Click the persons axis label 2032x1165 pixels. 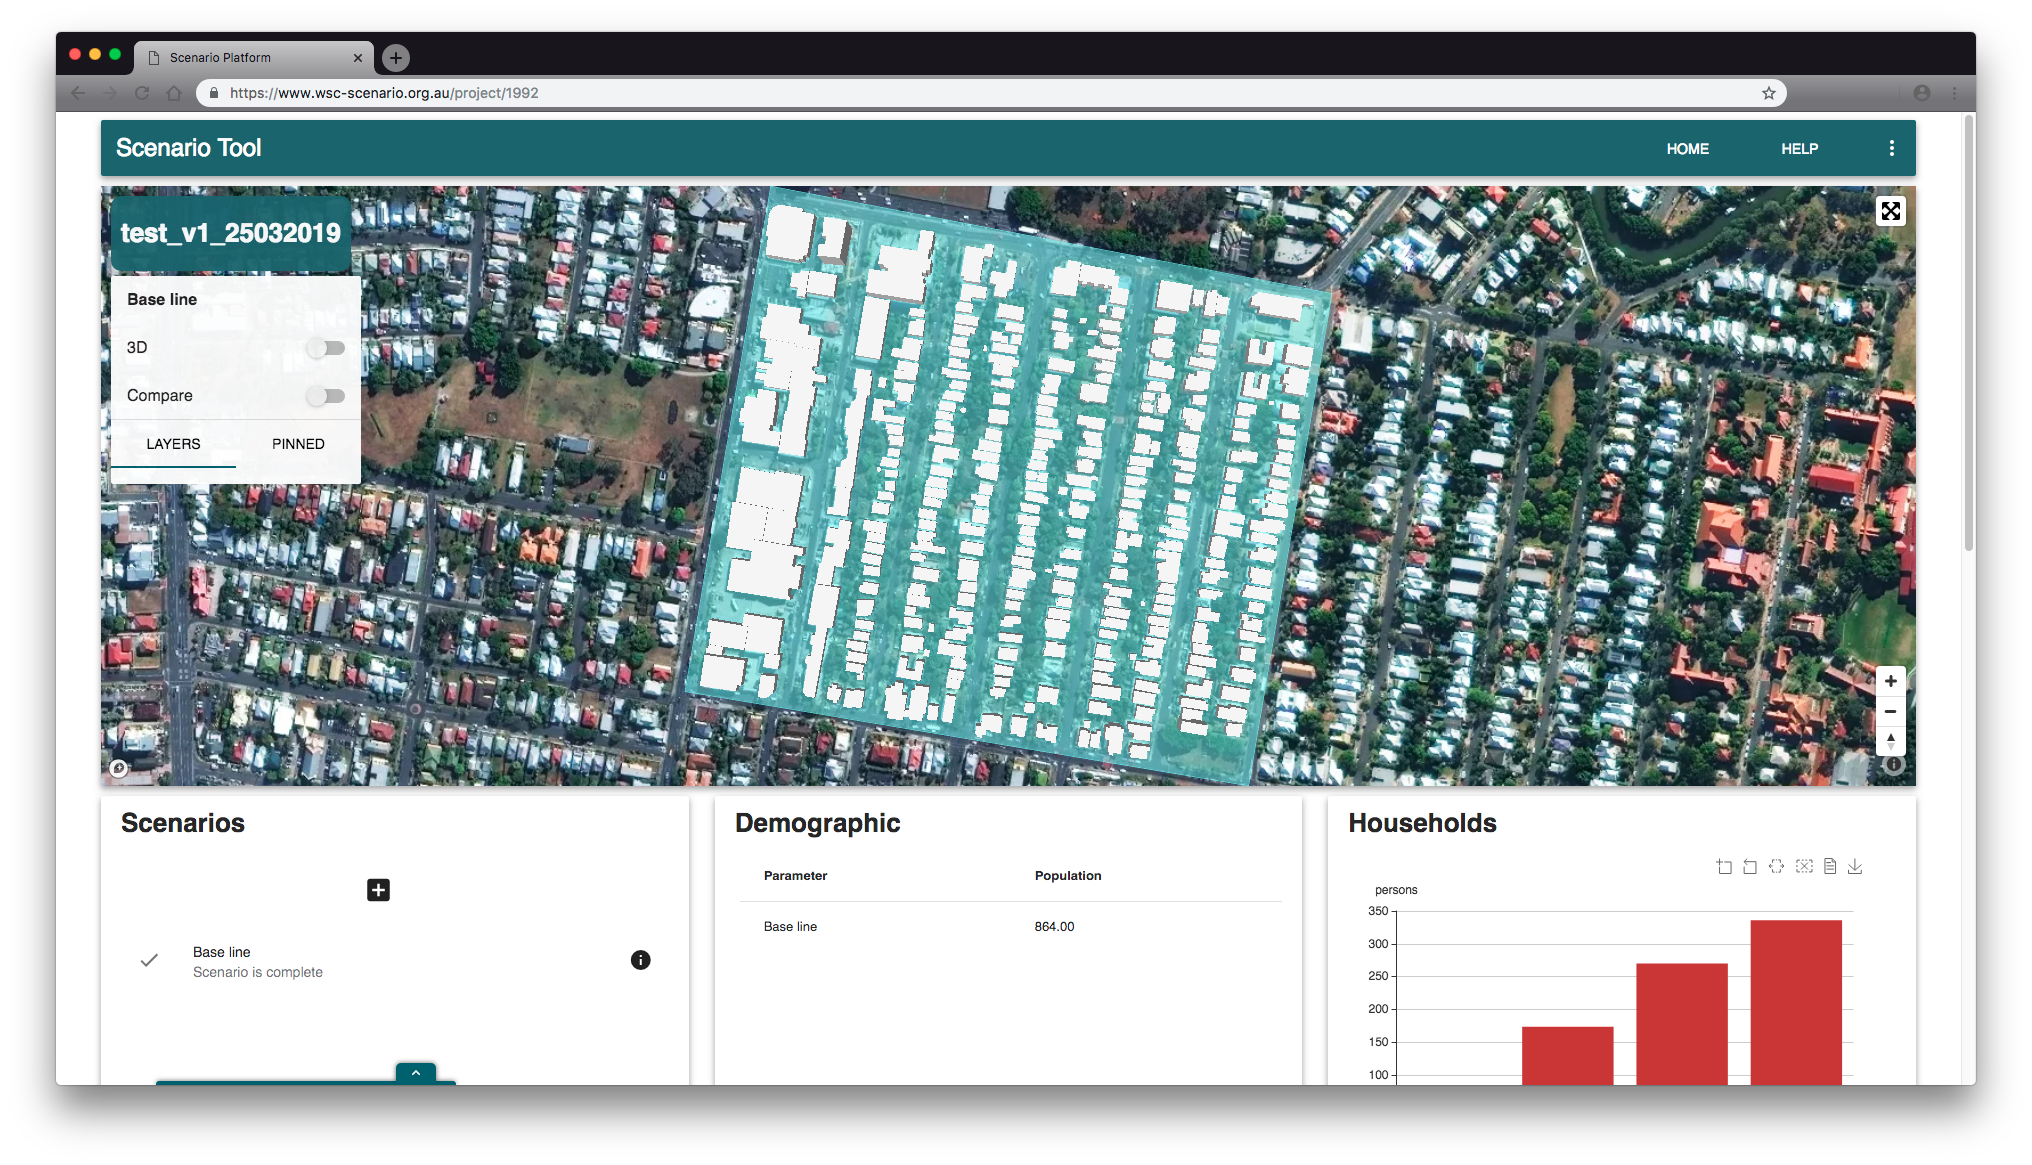(x=1396, y=890)
